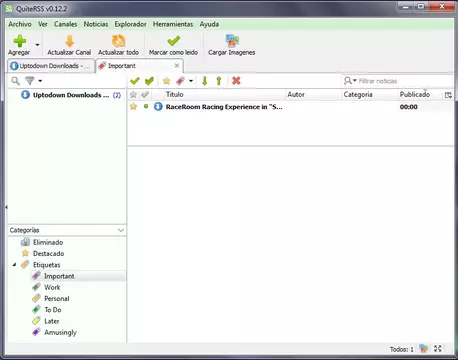458x360 pixels.
Task: Click the Todos: 1 status text
Action: coord(401,349)
